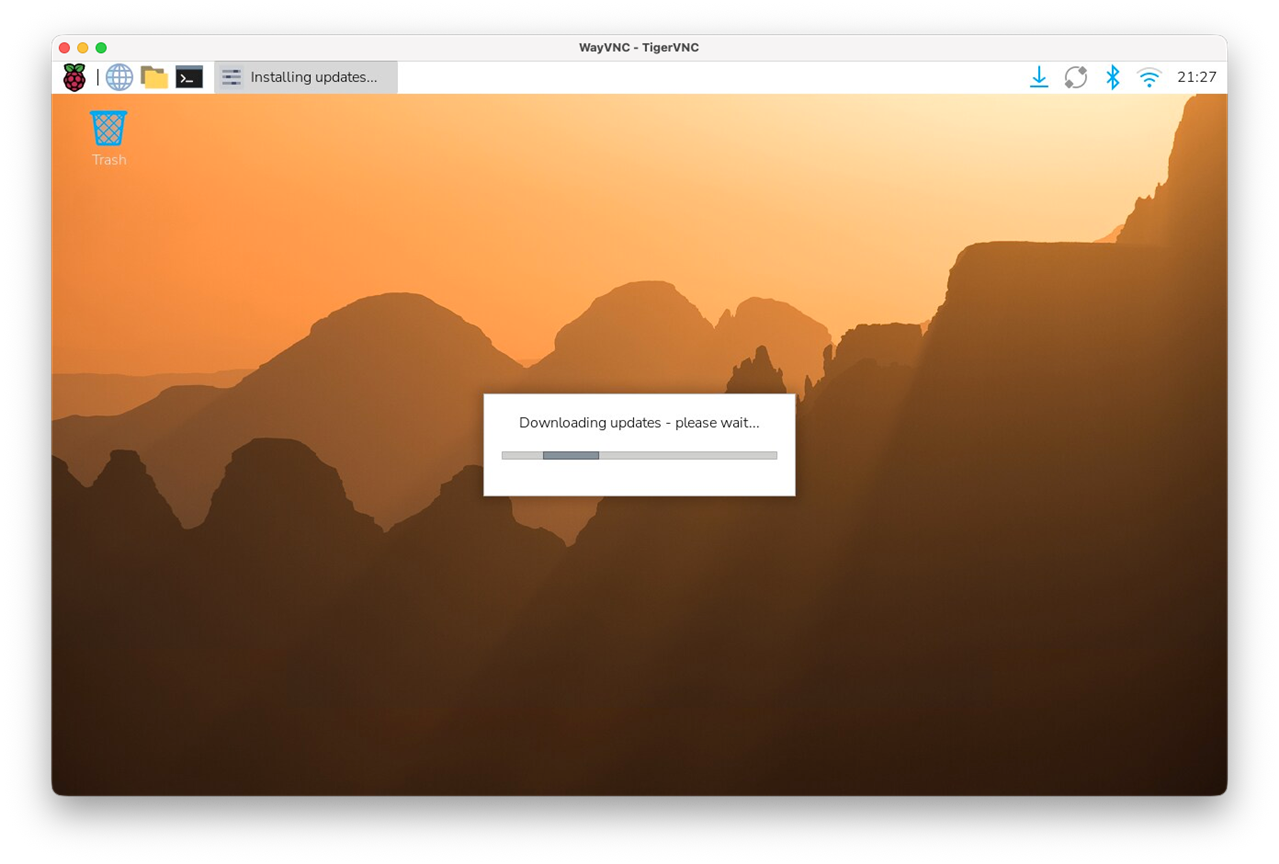1279x864 pixels.
Task: Launch the Terminal from the taskbar
Action: click(x=189, y=77)
